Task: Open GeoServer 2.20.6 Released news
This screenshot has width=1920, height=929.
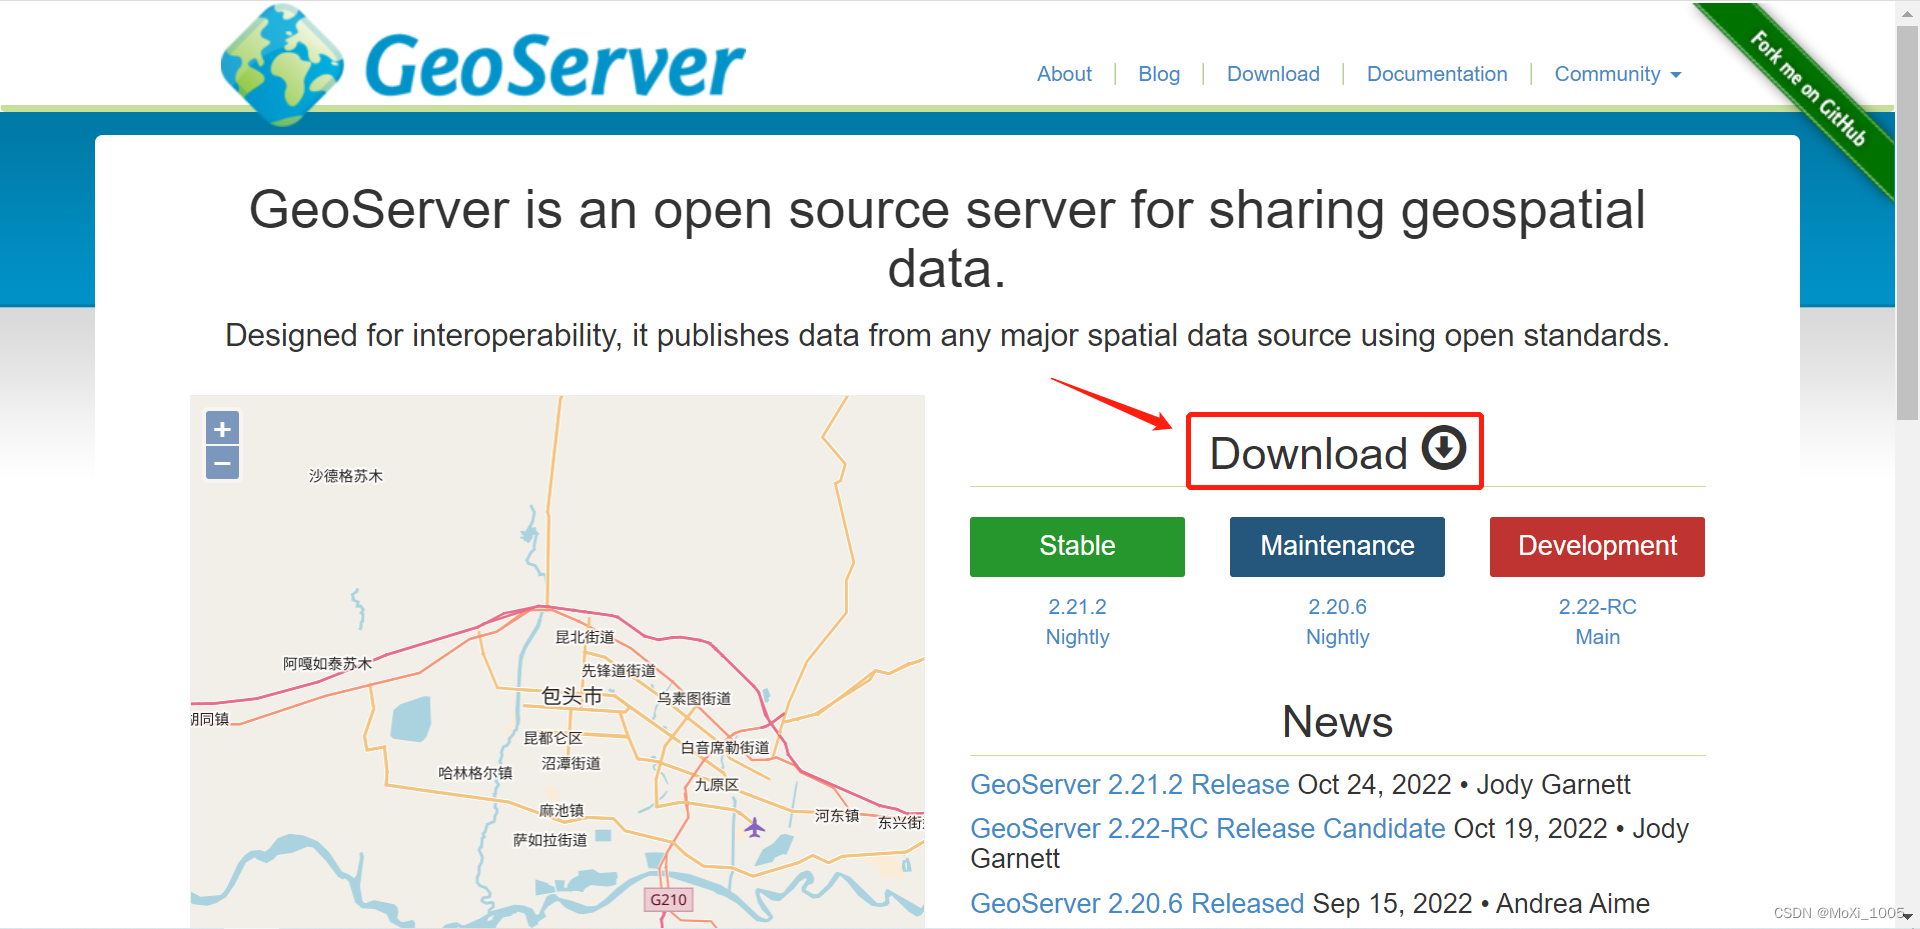Action: point(1137,904)
